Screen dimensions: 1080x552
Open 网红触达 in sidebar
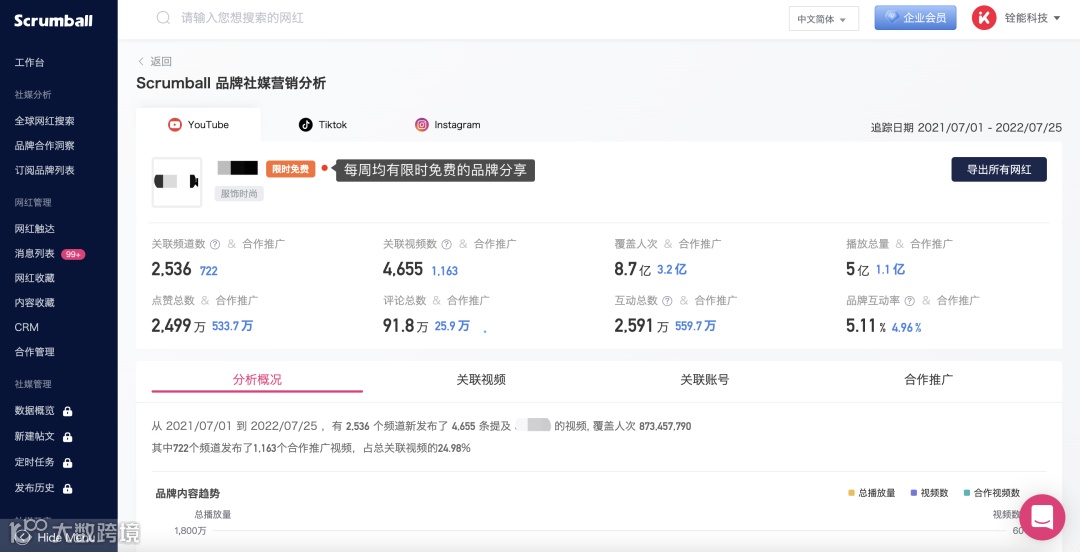34,229
